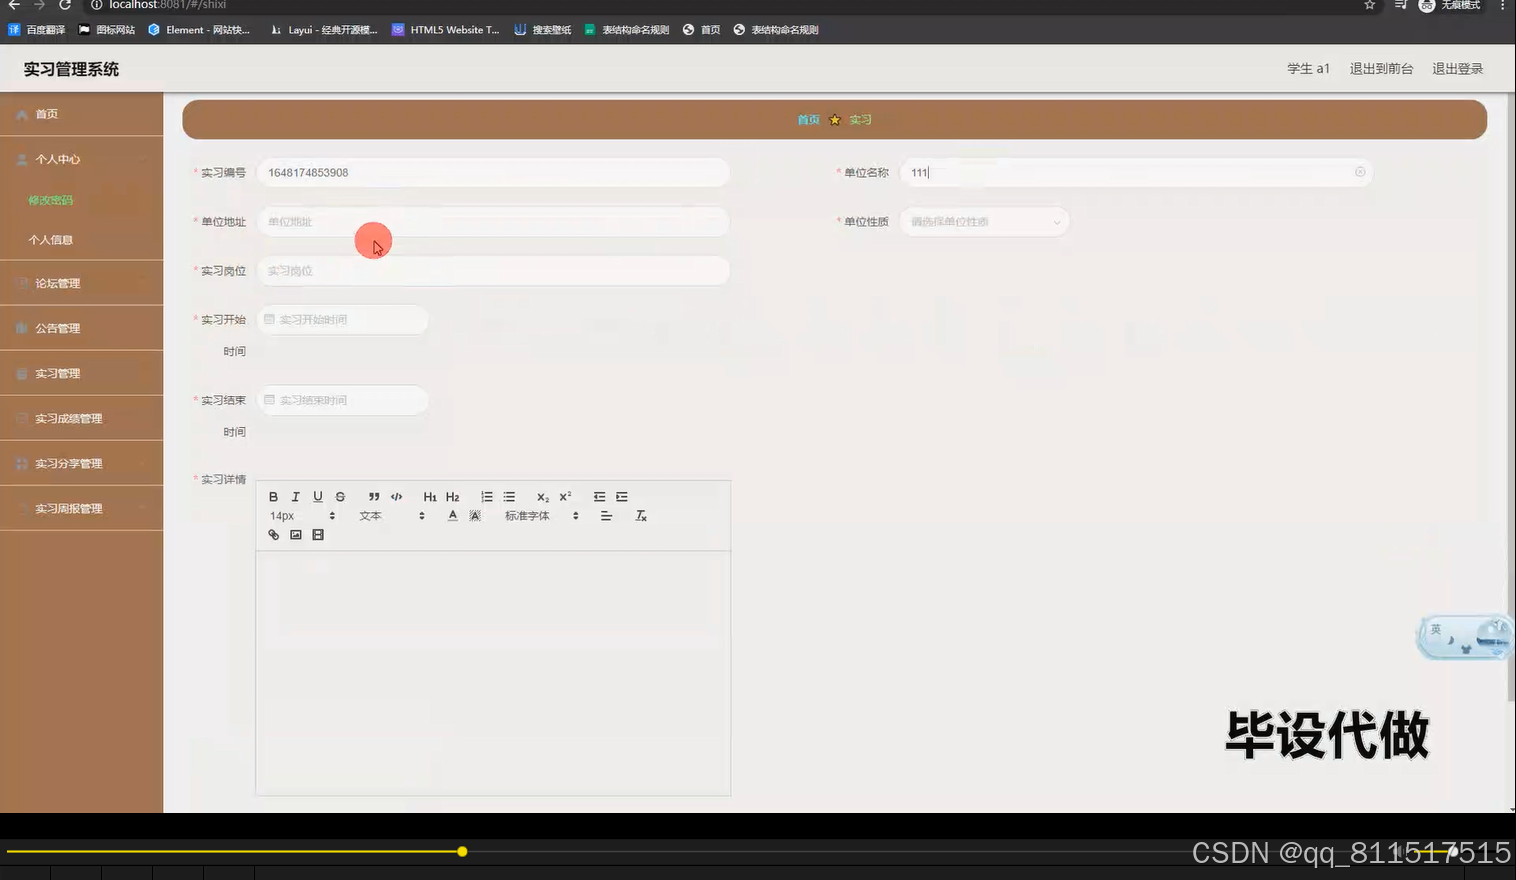Open 实习周报管理 in the sidebar
1516x880 pixels.
pyautogui.click(x=81, y=508)
